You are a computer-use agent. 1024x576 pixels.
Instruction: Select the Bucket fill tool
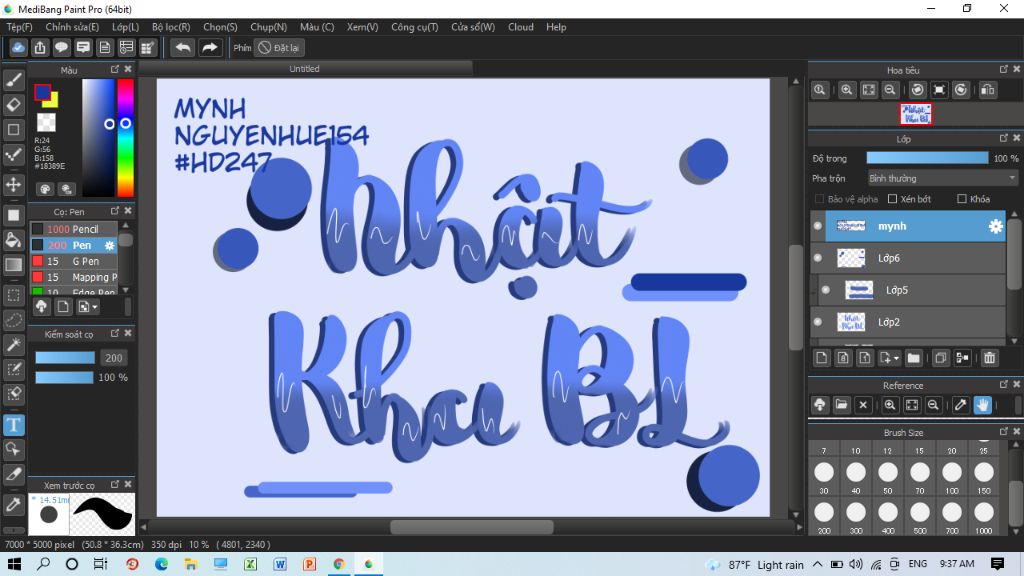tap(13, 240)
